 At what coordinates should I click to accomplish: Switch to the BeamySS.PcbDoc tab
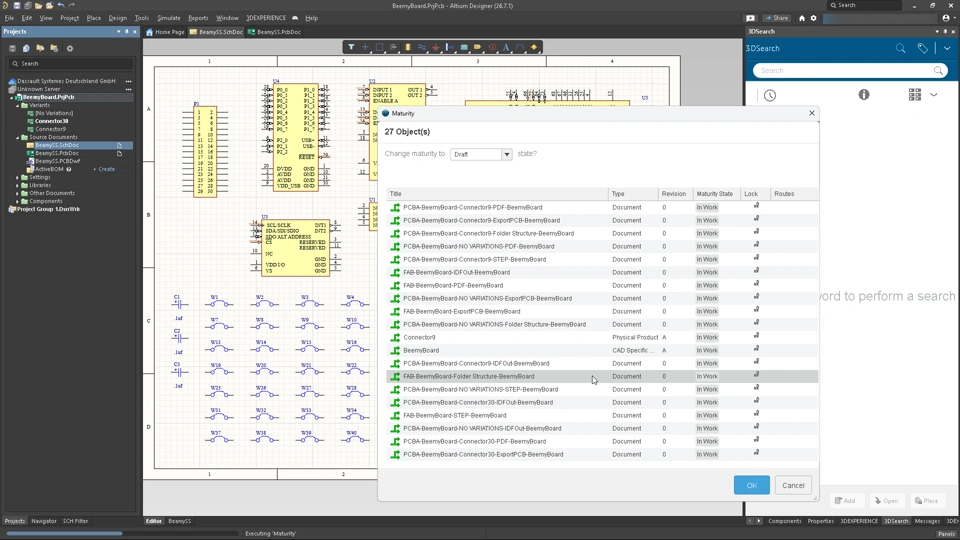pyautogui.click(x=274, y=32)
